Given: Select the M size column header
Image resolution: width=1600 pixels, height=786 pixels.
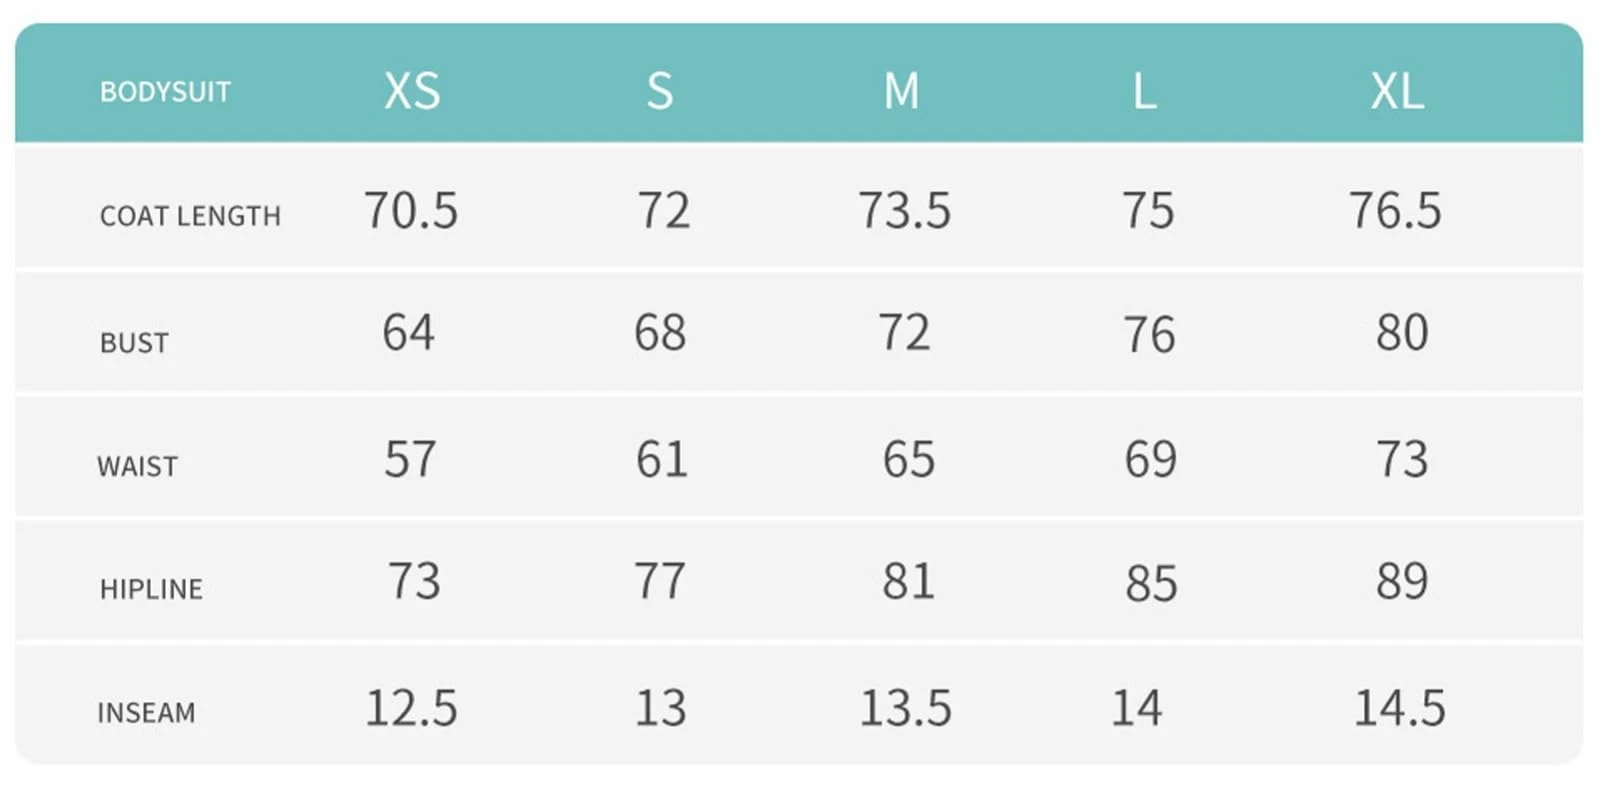Looking at the screenshot, I should 902,91.
